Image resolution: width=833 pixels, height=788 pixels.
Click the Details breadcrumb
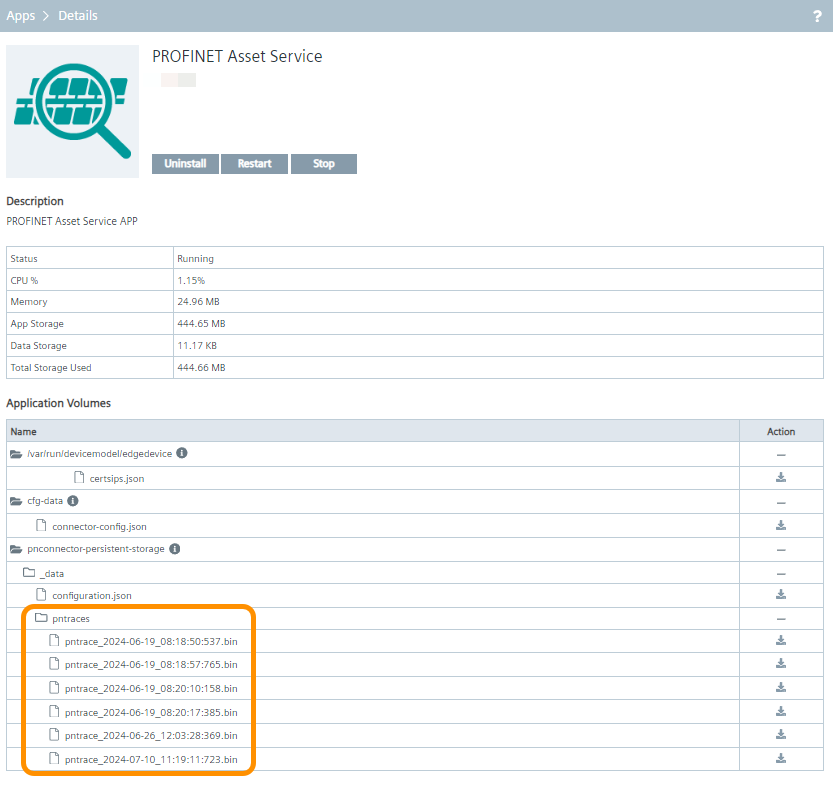[x=78, y=16]
